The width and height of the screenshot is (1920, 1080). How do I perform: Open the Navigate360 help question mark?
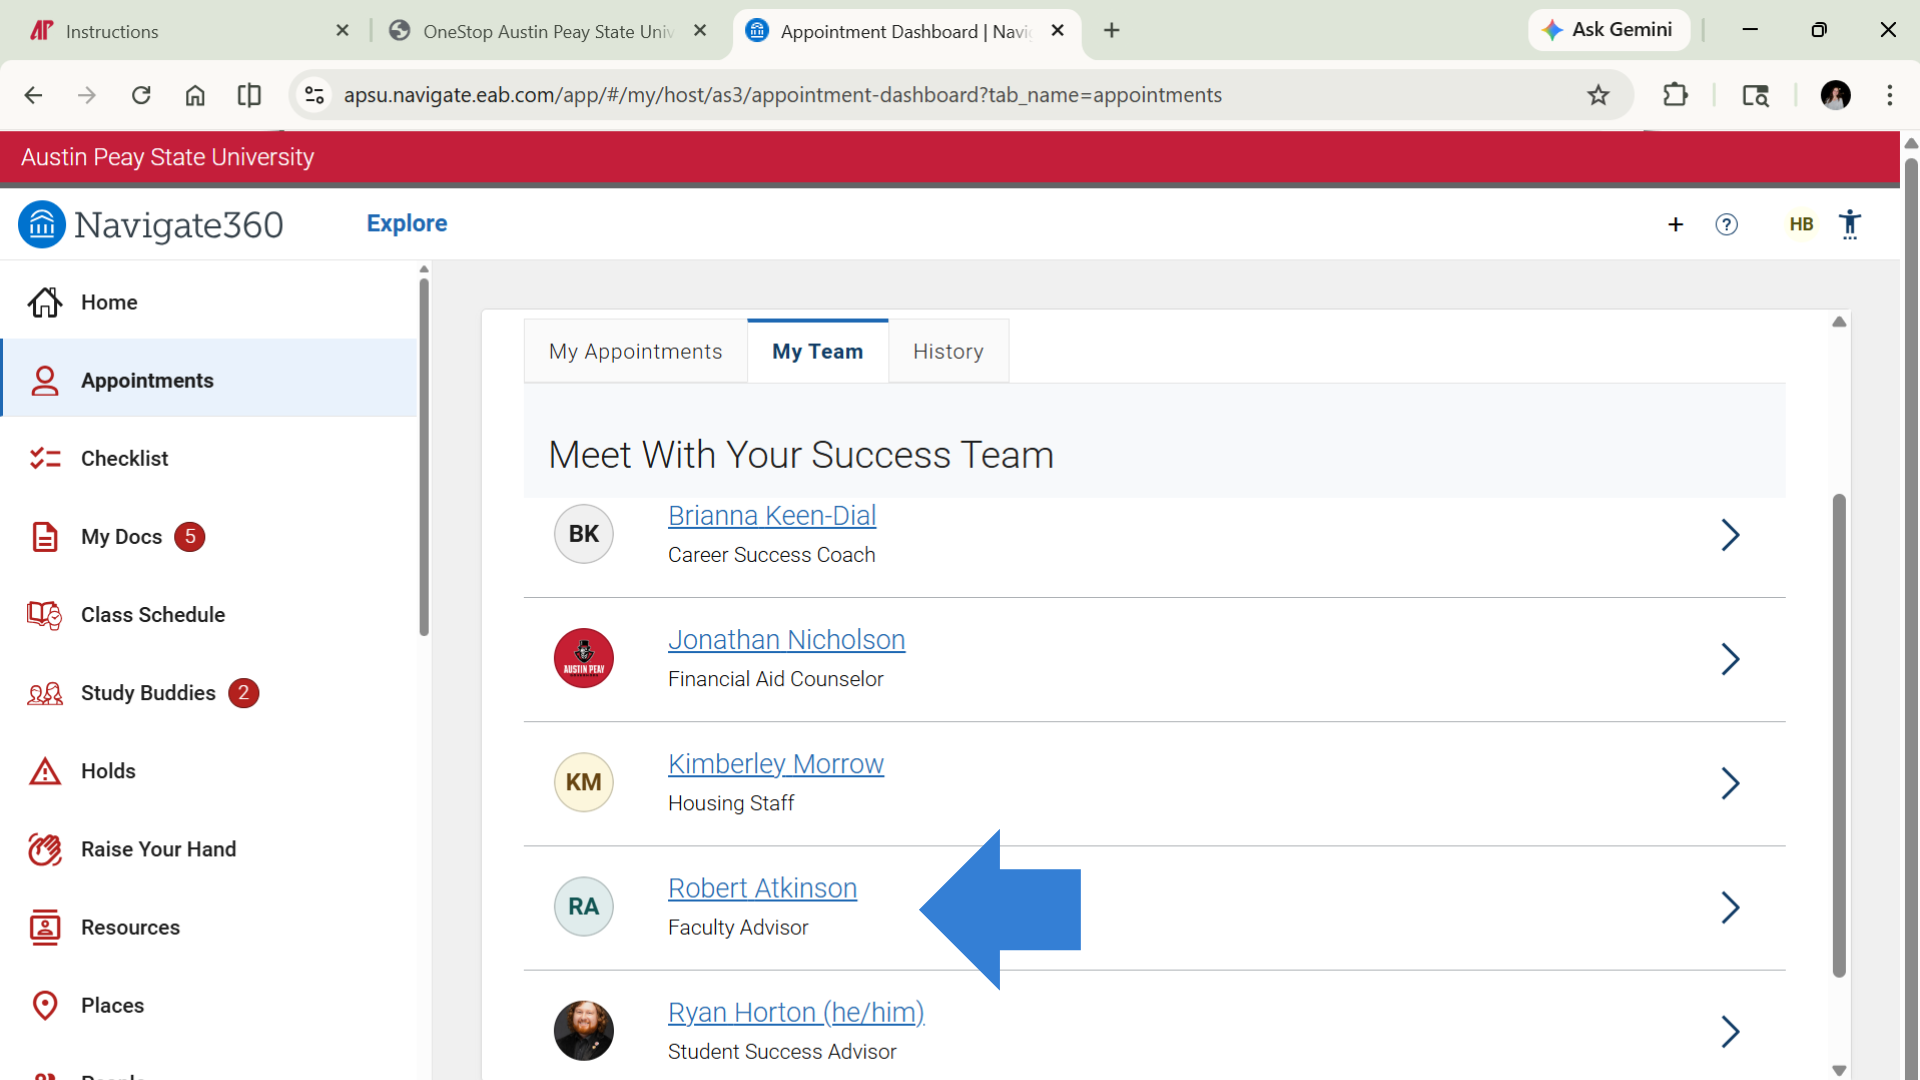click(x=1727, y=224)
